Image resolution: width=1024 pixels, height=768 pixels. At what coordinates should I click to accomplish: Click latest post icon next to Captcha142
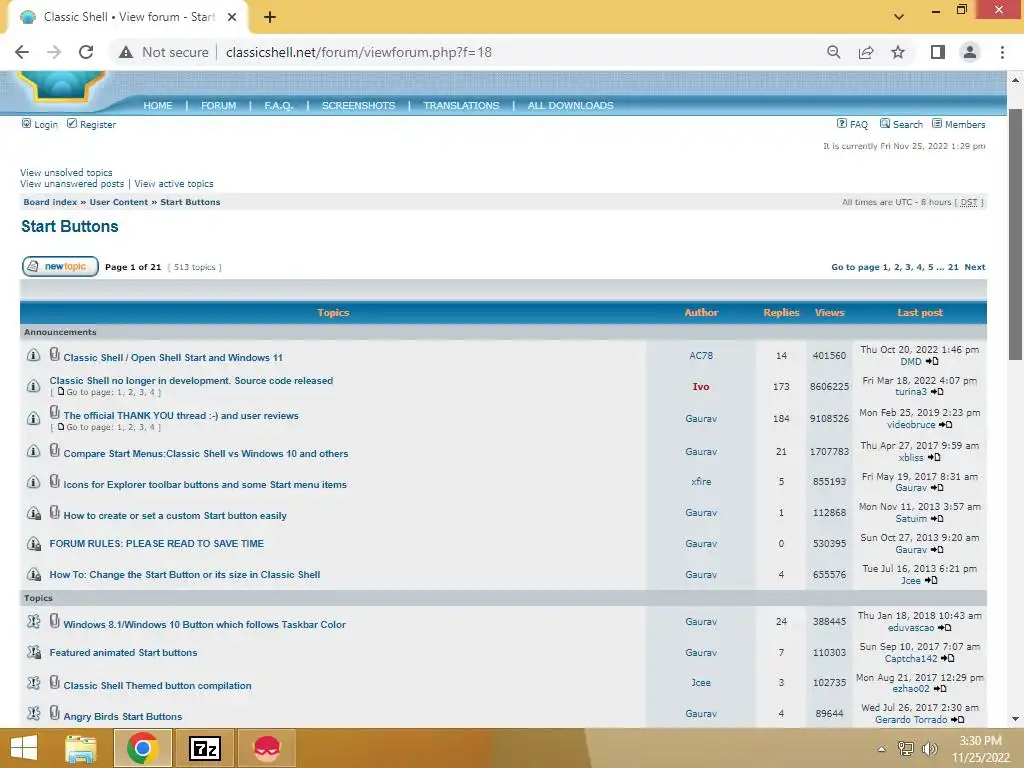click(948, 658)
